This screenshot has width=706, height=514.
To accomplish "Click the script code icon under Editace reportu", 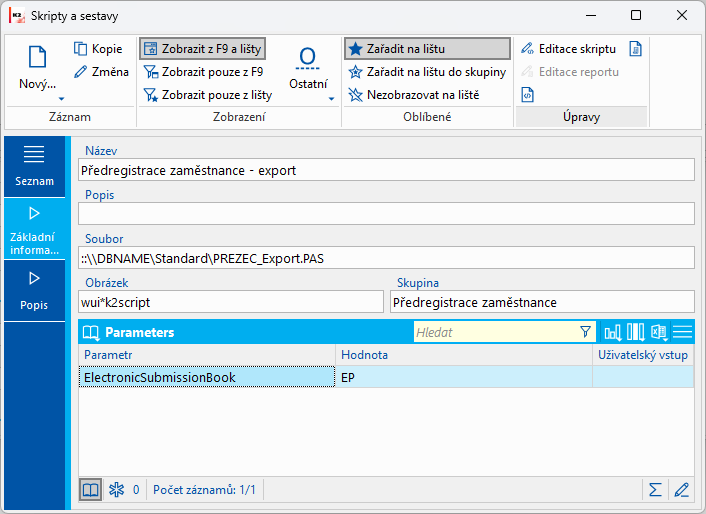I will 527,95.
